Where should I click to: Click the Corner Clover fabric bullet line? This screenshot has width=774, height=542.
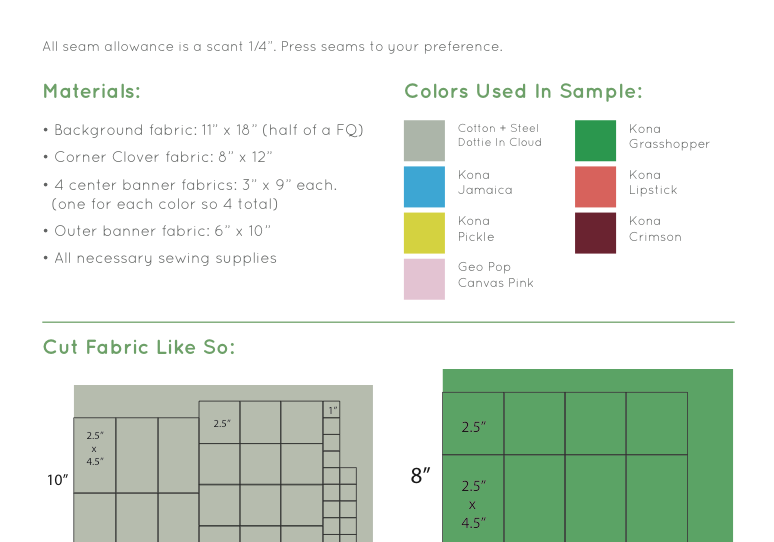158,157
